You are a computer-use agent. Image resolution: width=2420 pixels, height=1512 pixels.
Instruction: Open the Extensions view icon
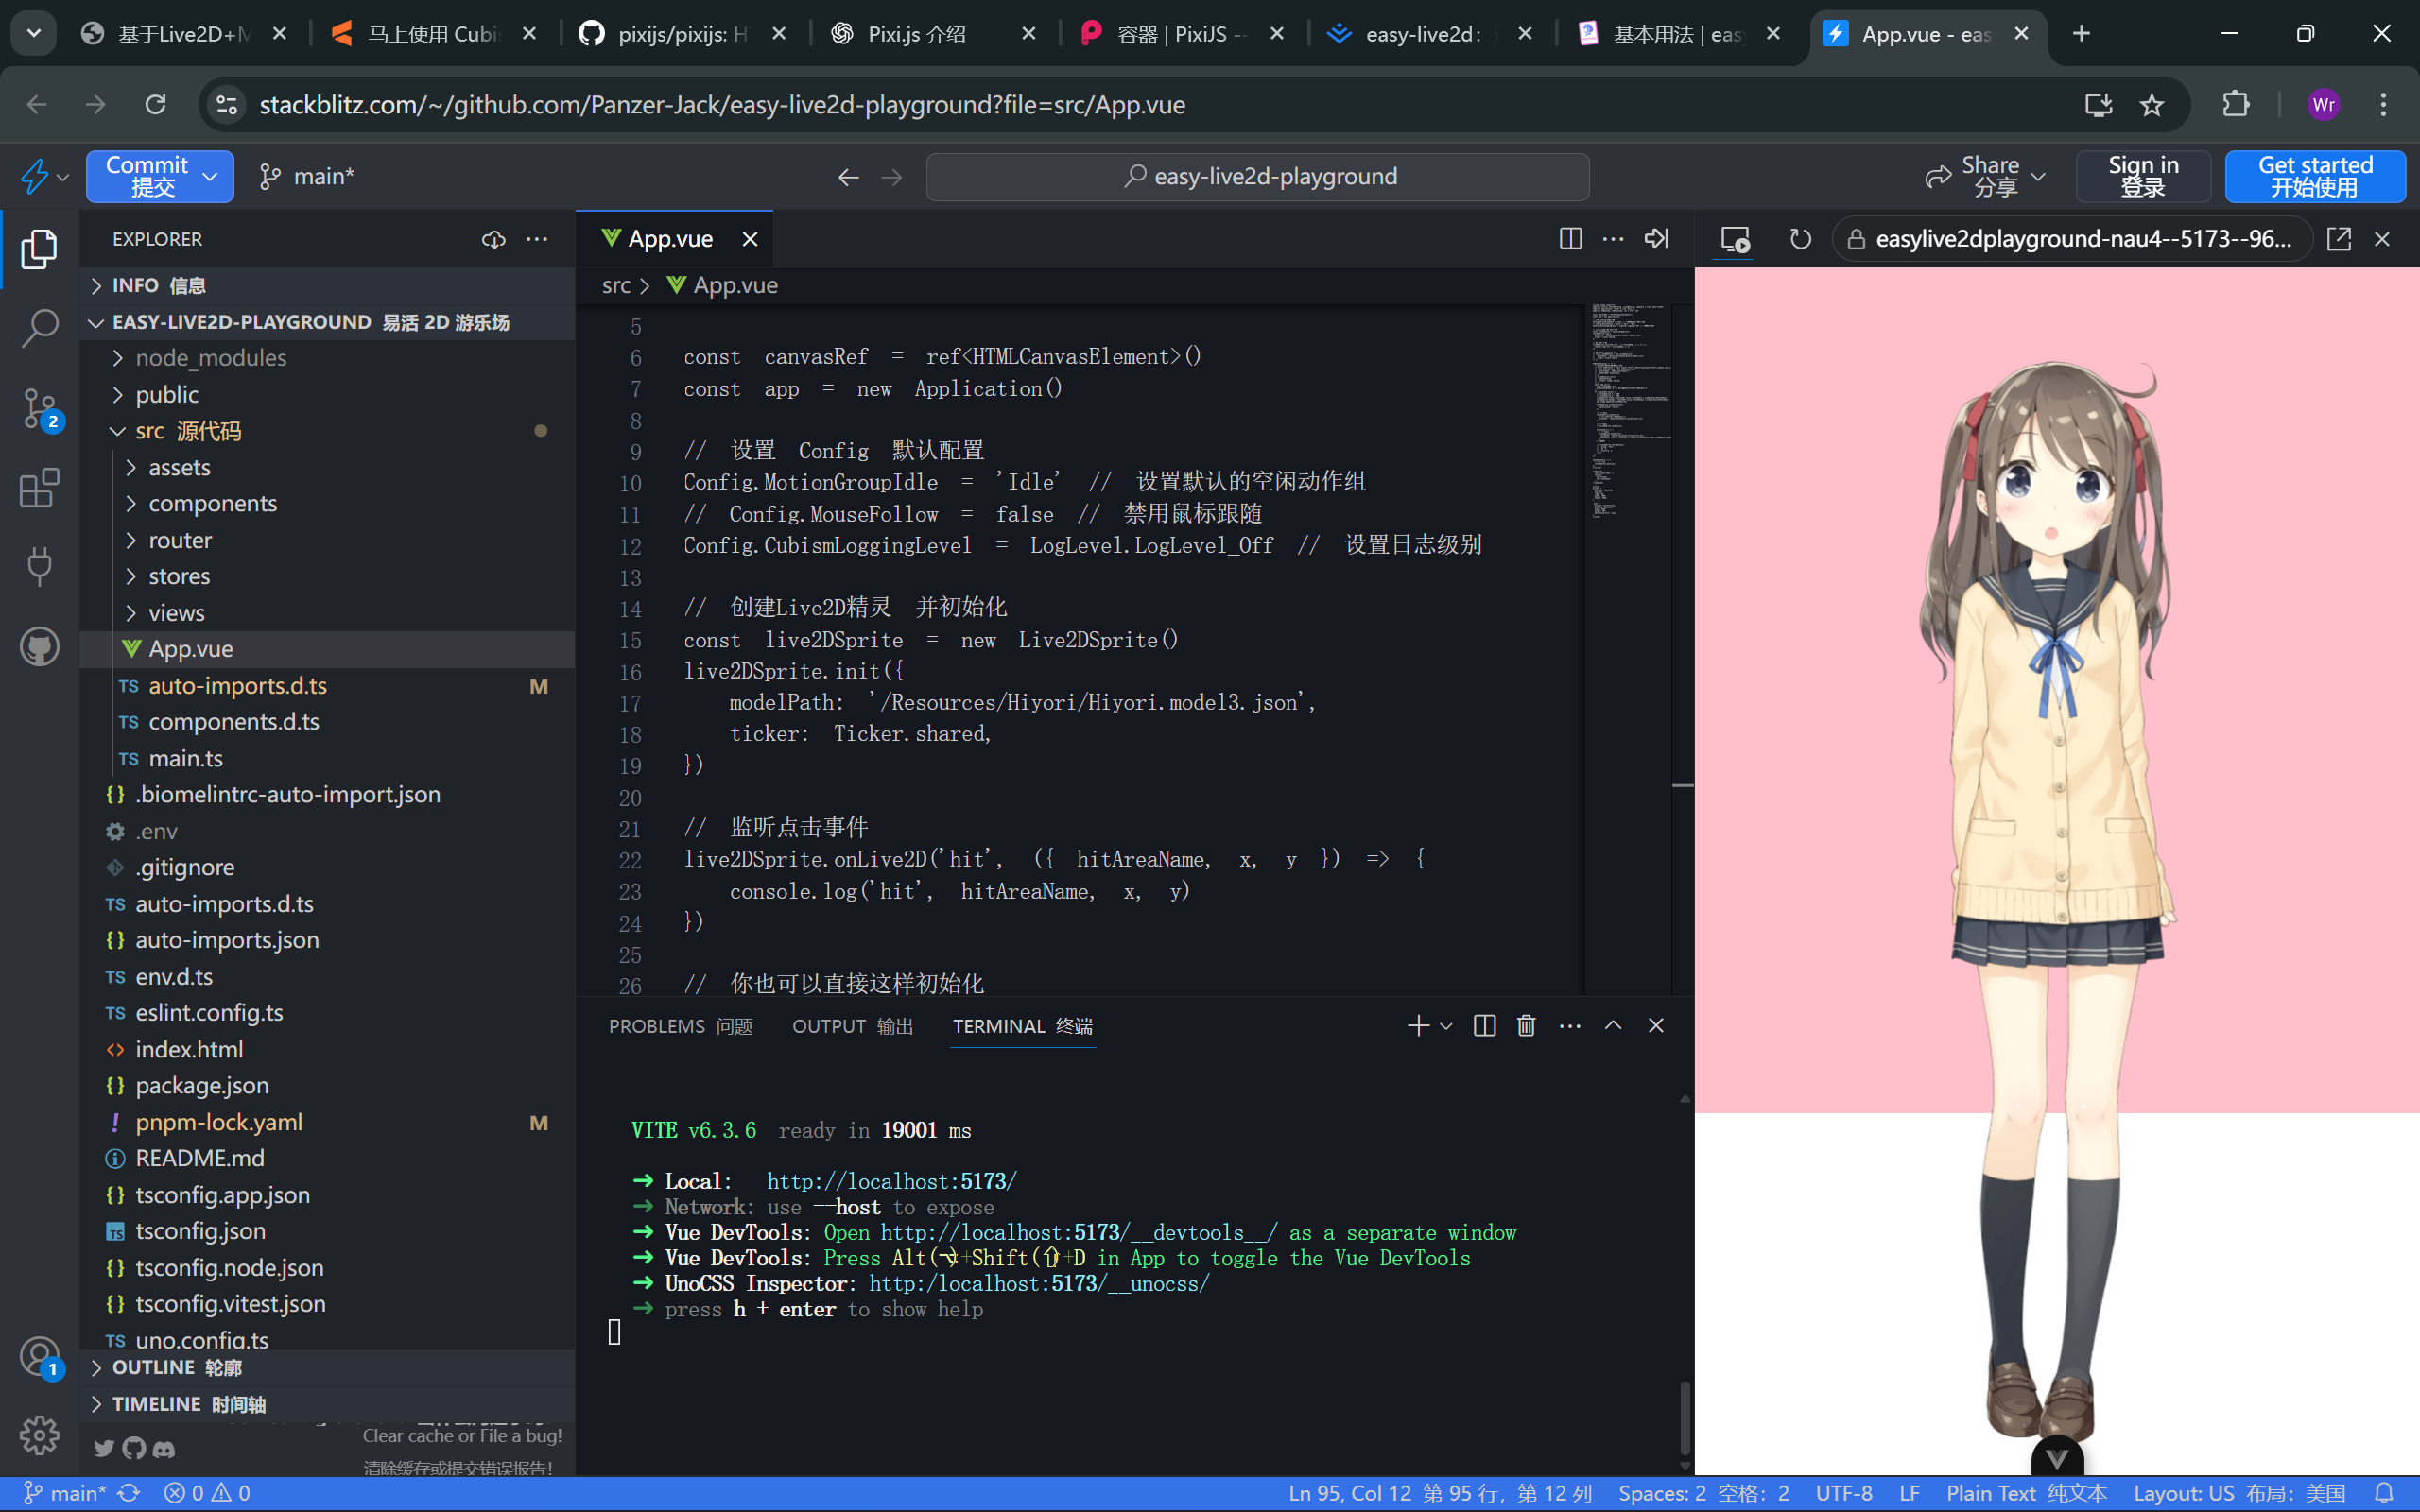coord(39,488)
